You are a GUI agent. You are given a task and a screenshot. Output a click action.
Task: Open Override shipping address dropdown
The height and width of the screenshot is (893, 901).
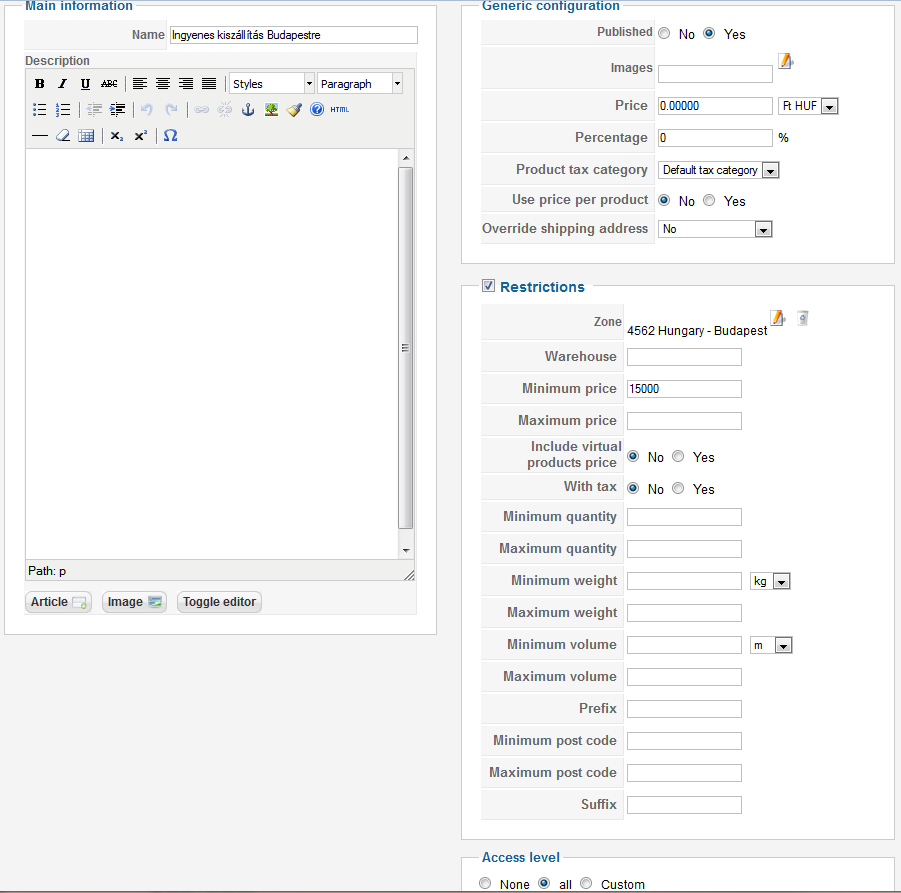715,229
